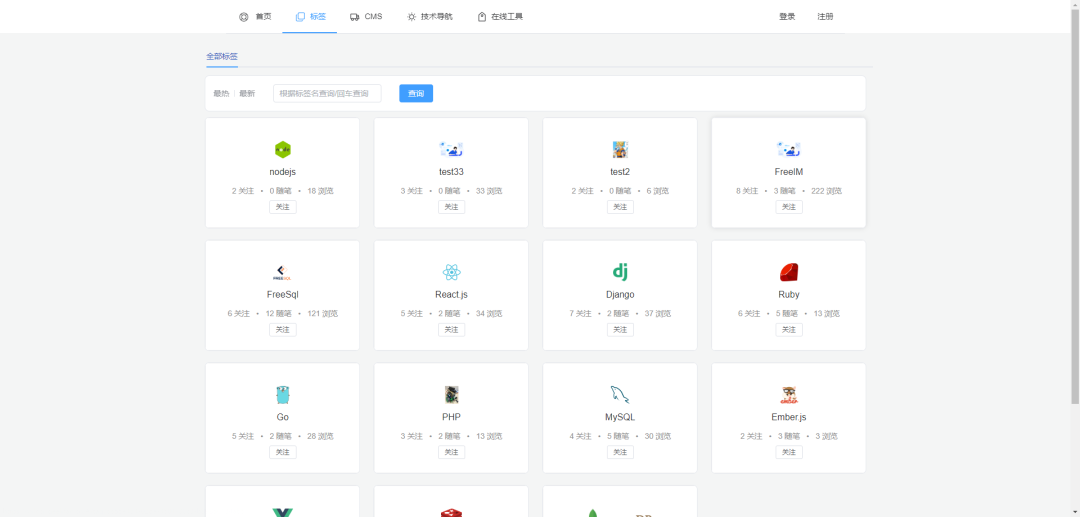Follow the FreeIM tag

point(788,207)
